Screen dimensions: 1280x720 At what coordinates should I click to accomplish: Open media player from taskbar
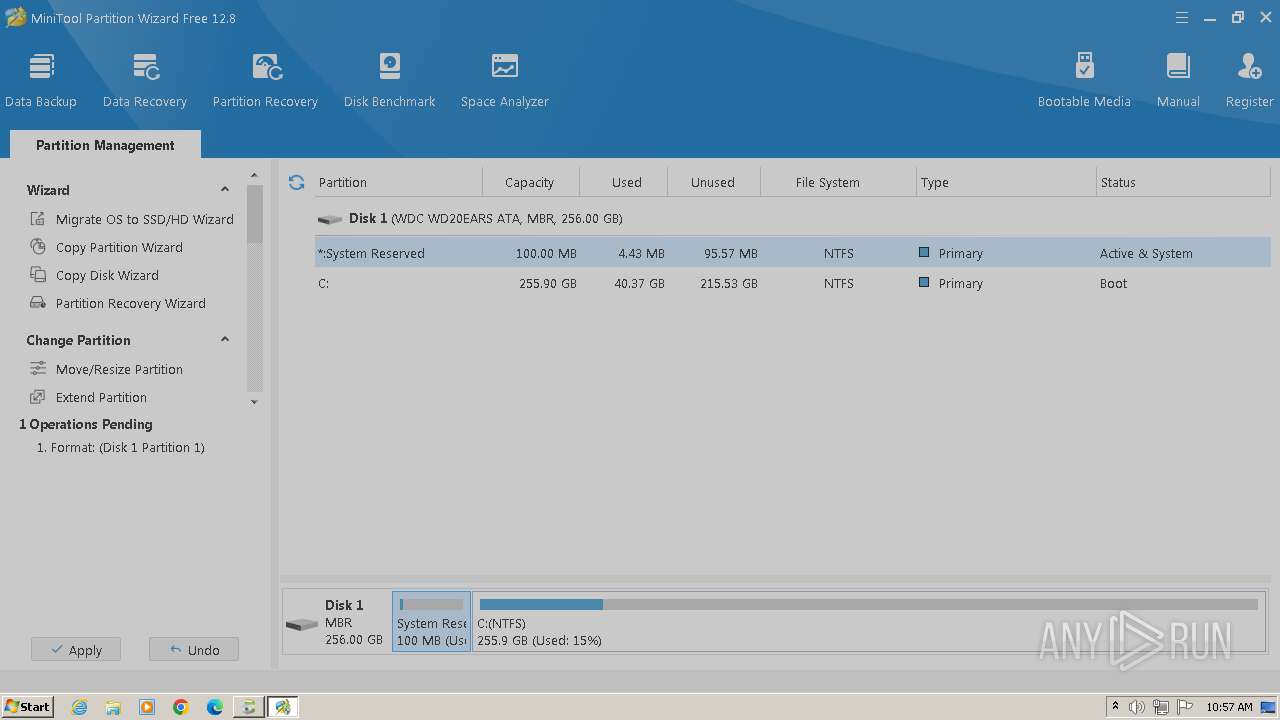click(147, 707)
